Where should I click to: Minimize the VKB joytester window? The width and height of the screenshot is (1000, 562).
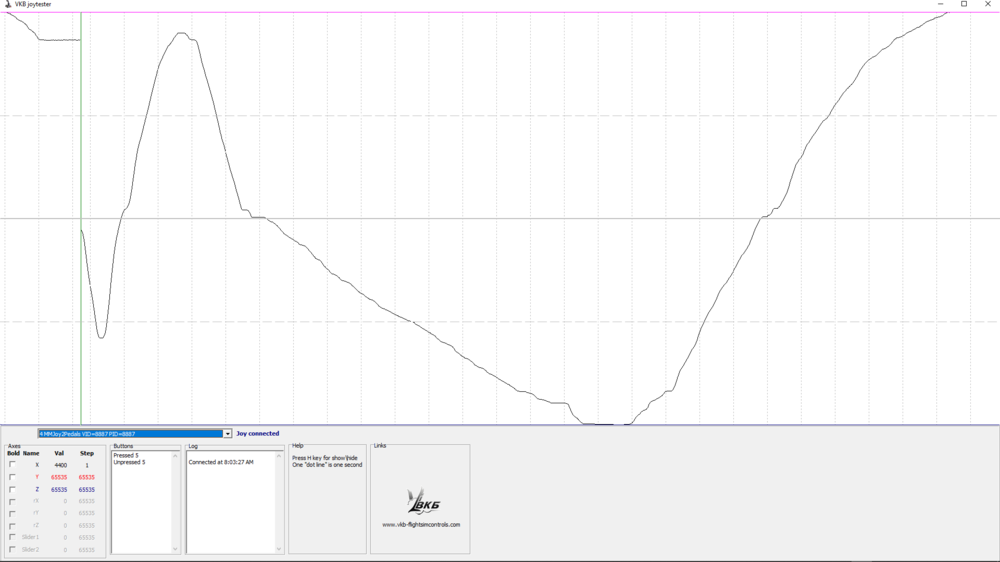pos(940,4)
